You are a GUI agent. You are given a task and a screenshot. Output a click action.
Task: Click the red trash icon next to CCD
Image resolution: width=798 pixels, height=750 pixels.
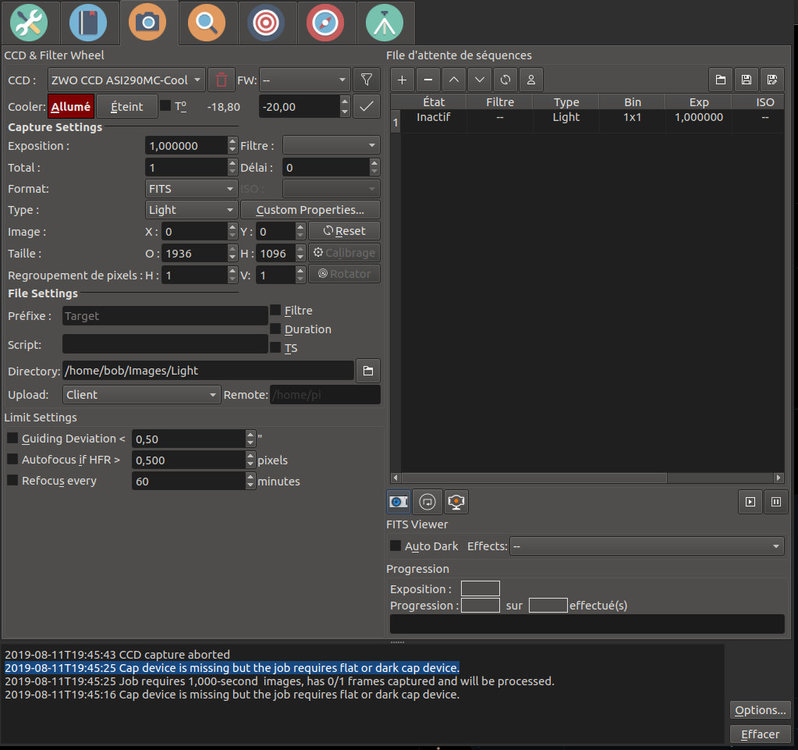(x=221, y=80)
